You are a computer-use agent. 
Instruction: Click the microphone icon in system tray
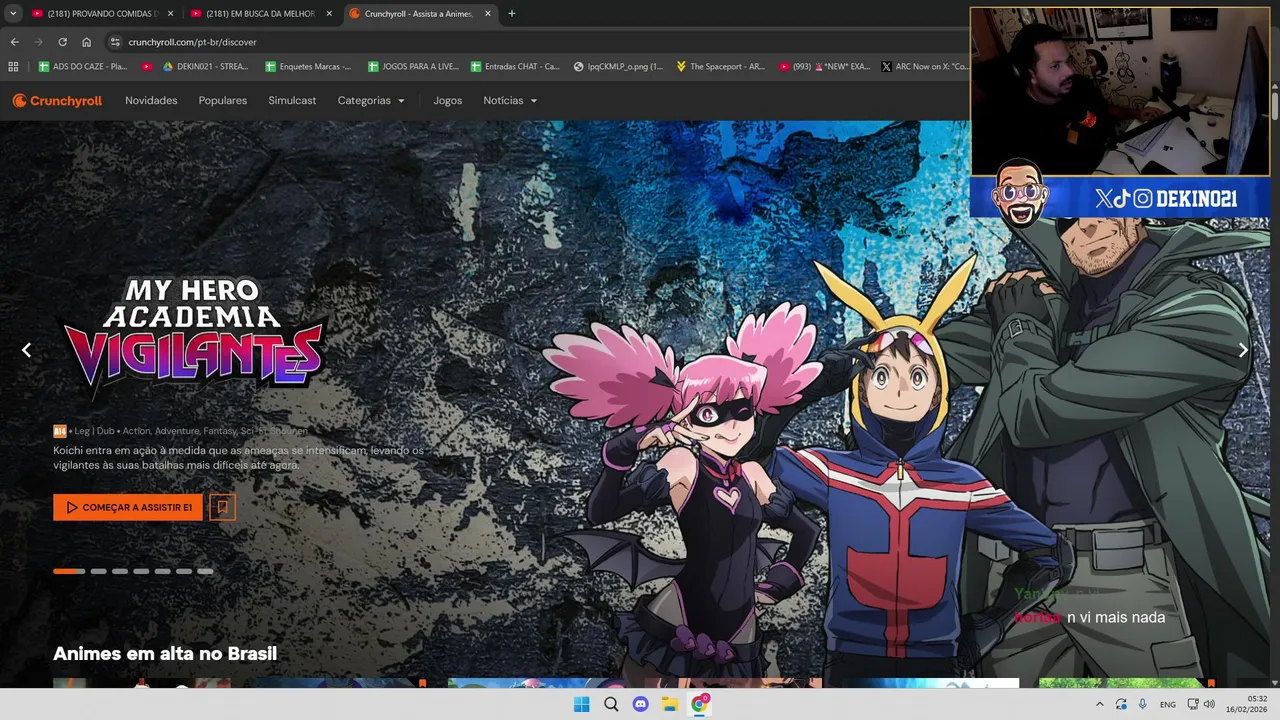[x=1142, y=704]
